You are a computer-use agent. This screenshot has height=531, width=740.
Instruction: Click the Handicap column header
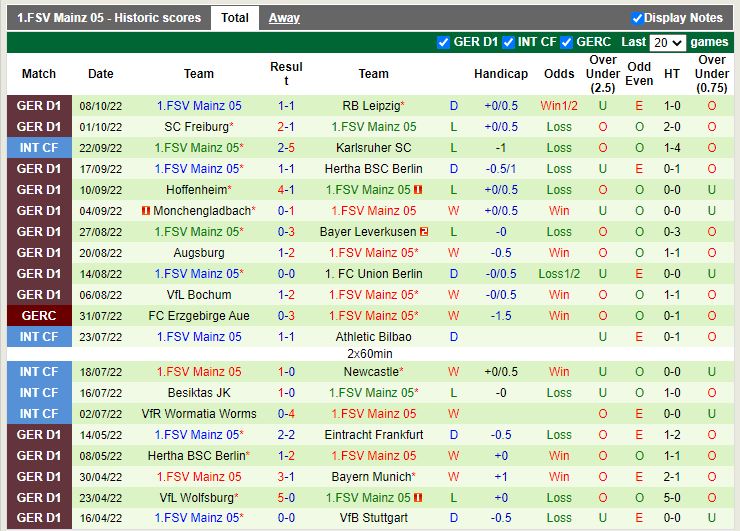[500, 74]
